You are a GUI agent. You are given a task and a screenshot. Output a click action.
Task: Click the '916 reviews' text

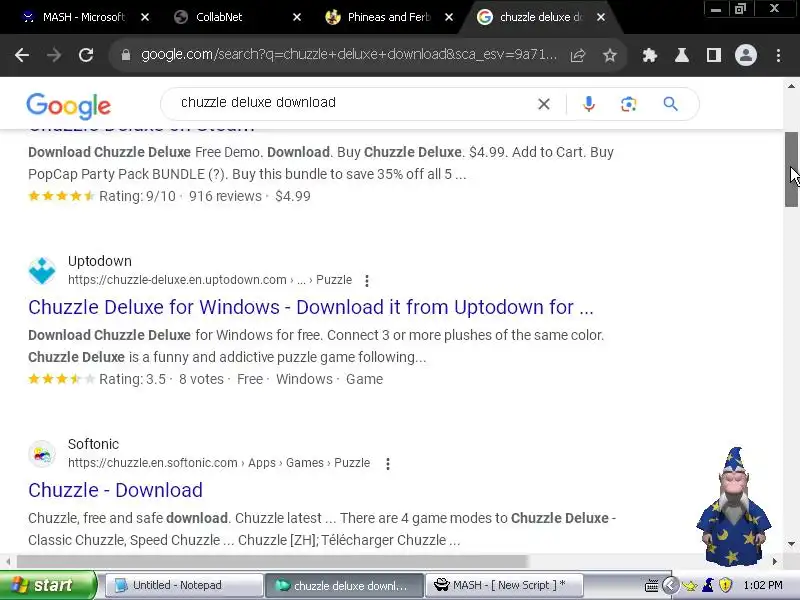[x=225, y=196]
